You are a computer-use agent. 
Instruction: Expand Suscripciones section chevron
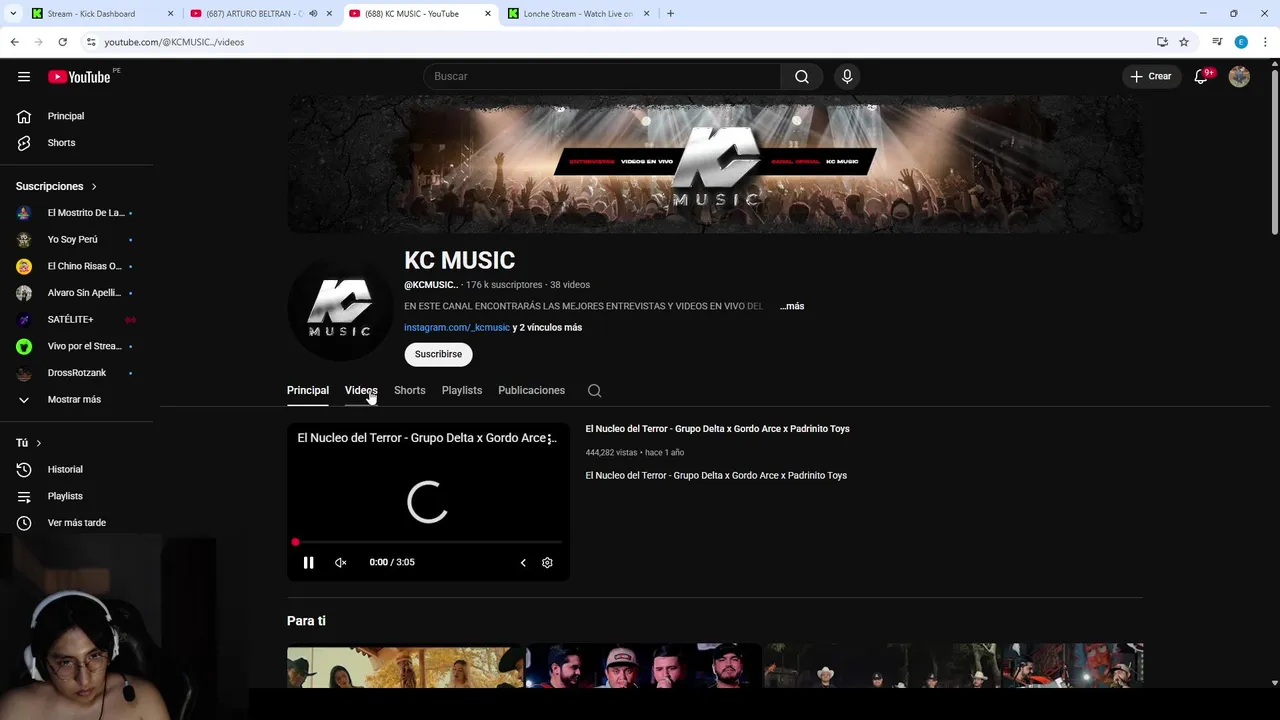94,187
